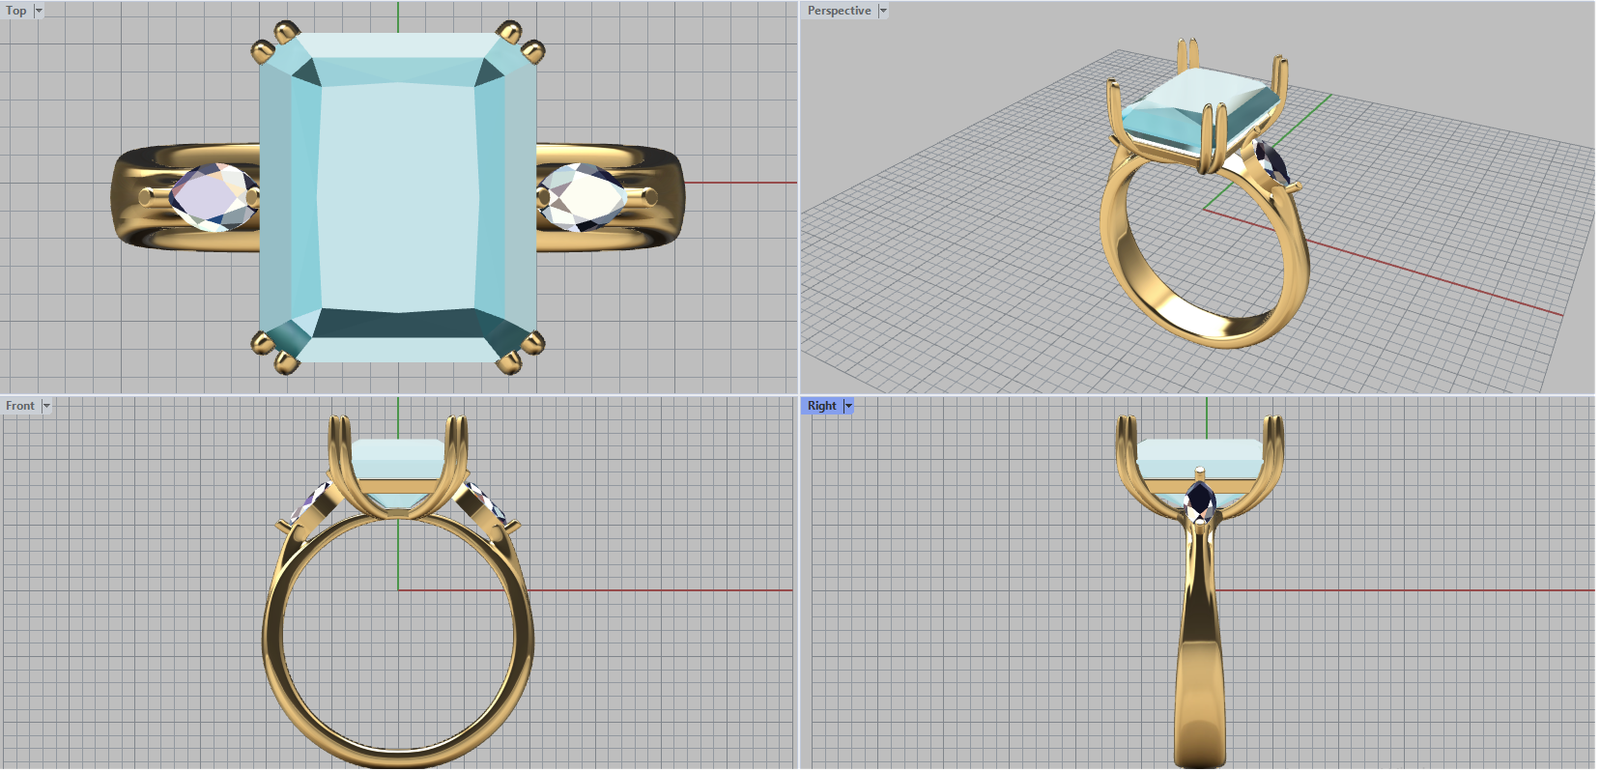1600x772 pixels.
Task: Click the Top viewport title label
Action: point(16,11)
